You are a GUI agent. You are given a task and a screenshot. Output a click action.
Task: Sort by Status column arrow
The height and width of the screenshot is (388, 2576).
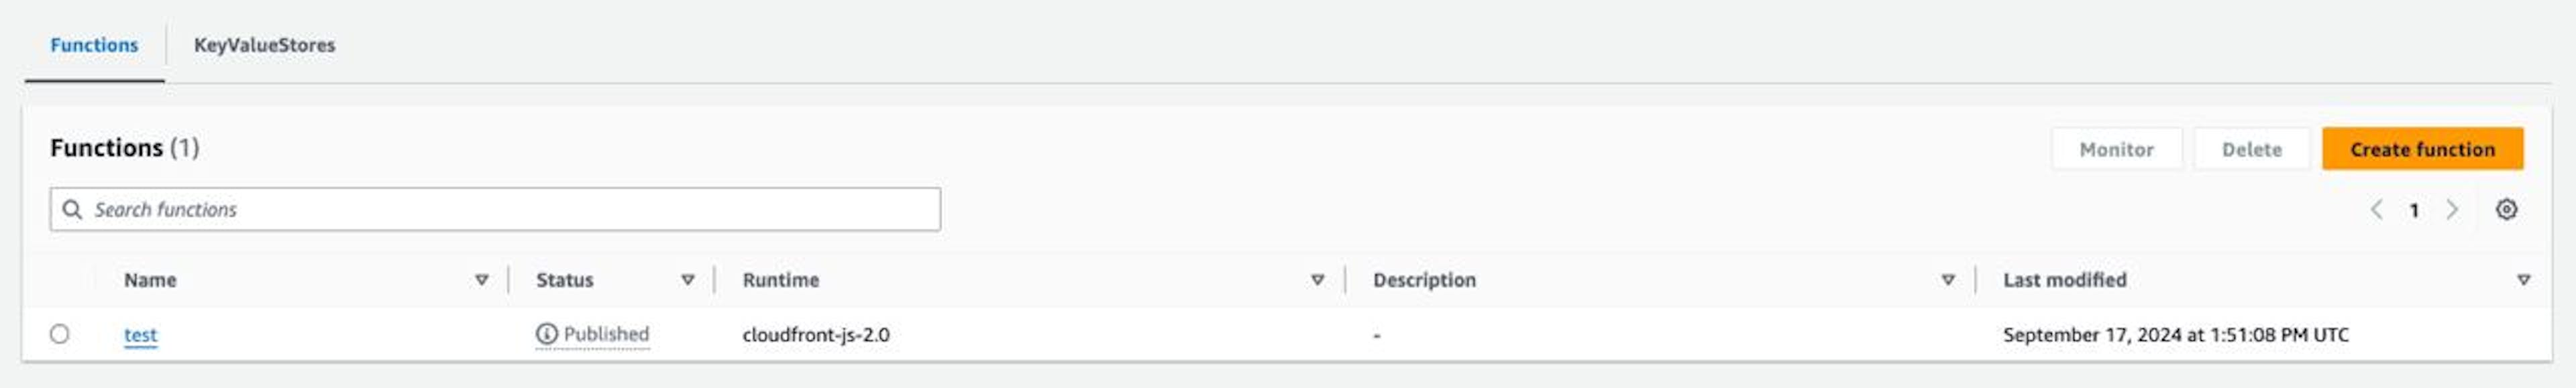(688, 280)
